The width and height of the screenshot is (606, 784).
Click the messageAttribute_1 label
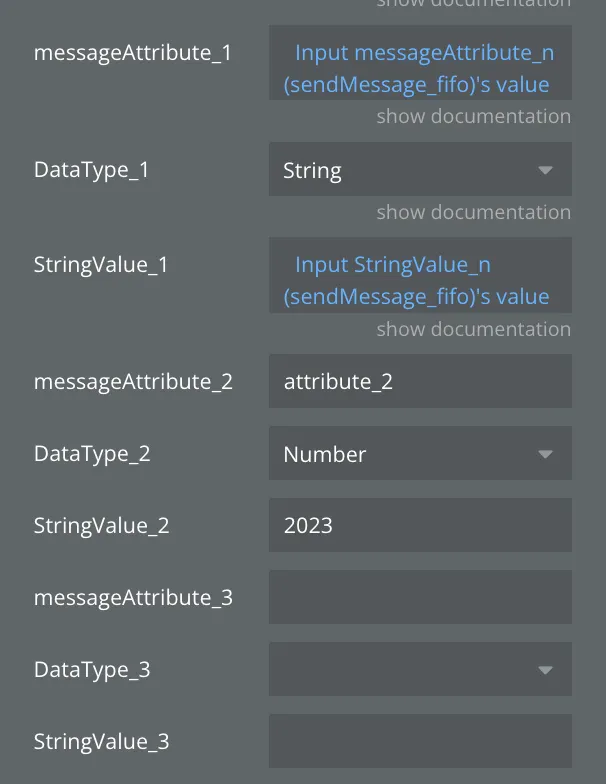coord(133,53)
